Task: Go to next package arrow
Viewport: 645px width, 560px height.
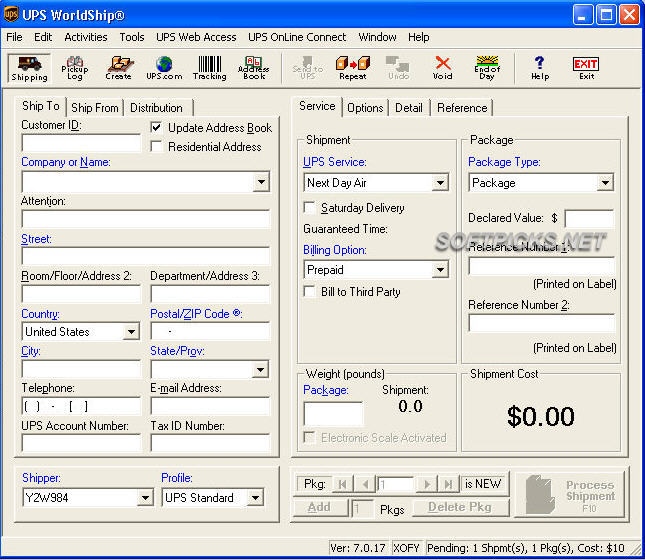Action: (x=427, y=484)
